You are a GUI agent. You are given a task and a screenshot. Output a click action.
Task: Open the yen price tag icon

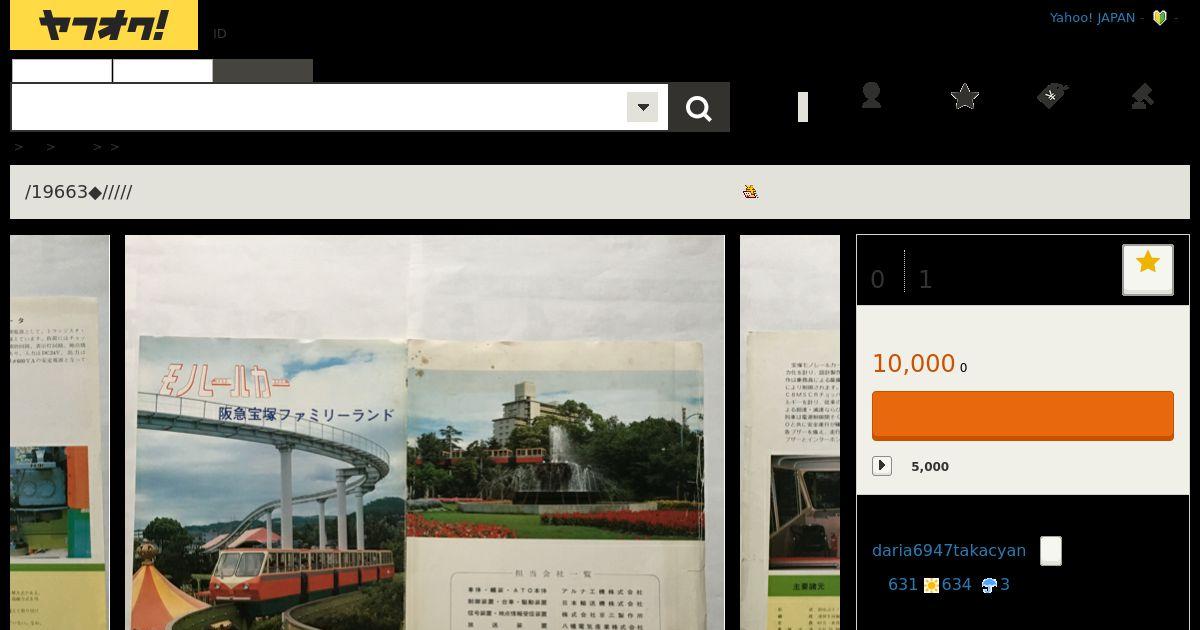(x=1052, y=96)
